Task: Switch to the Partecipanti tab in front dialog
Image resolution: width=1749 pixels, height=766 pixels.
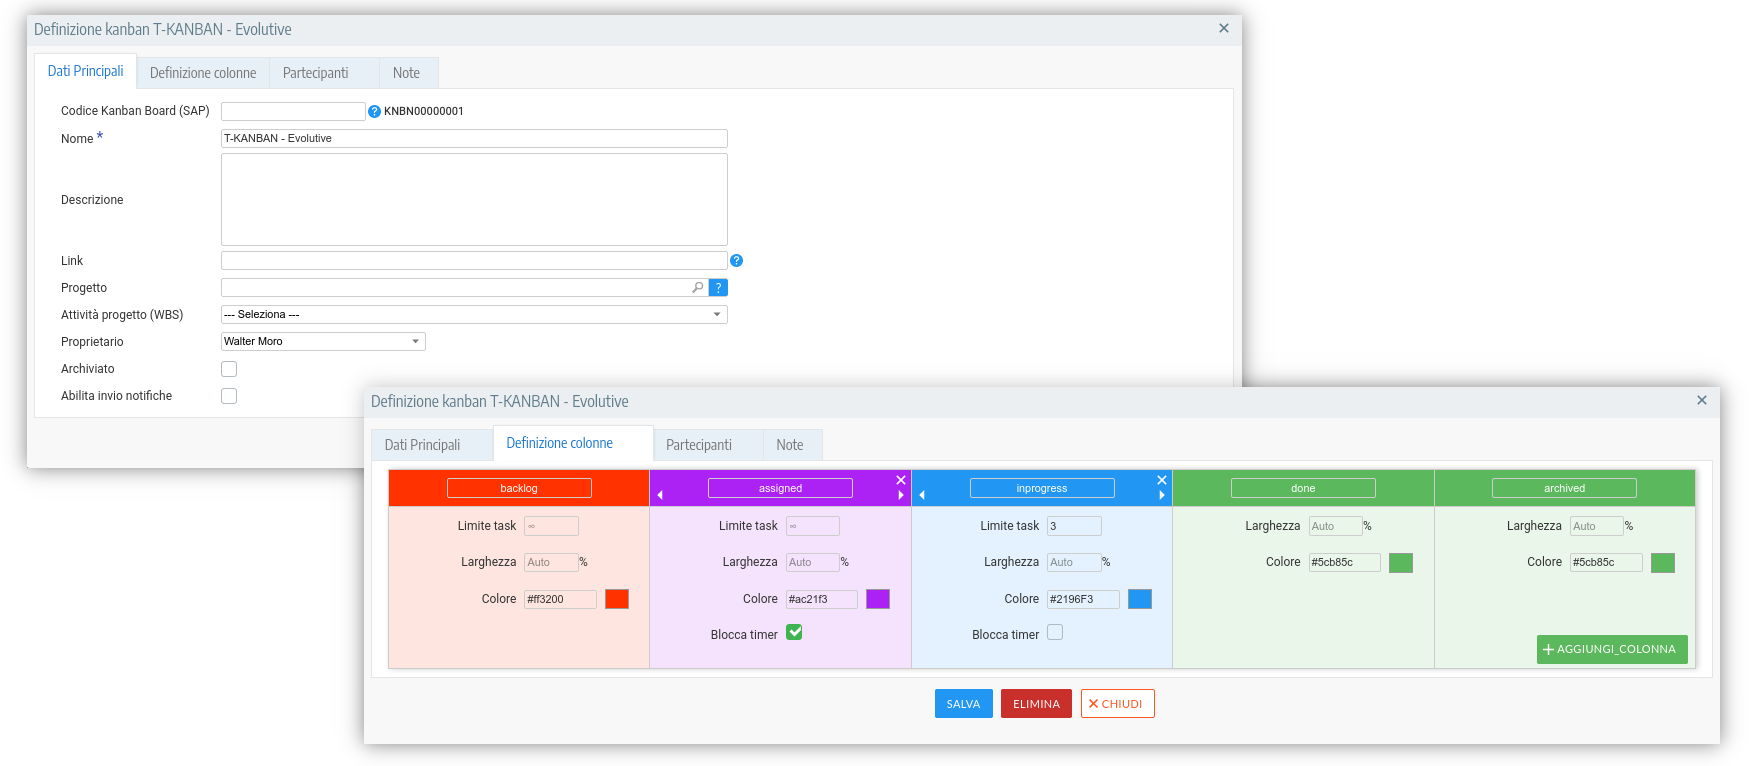Action: click(x=698, y=445)
